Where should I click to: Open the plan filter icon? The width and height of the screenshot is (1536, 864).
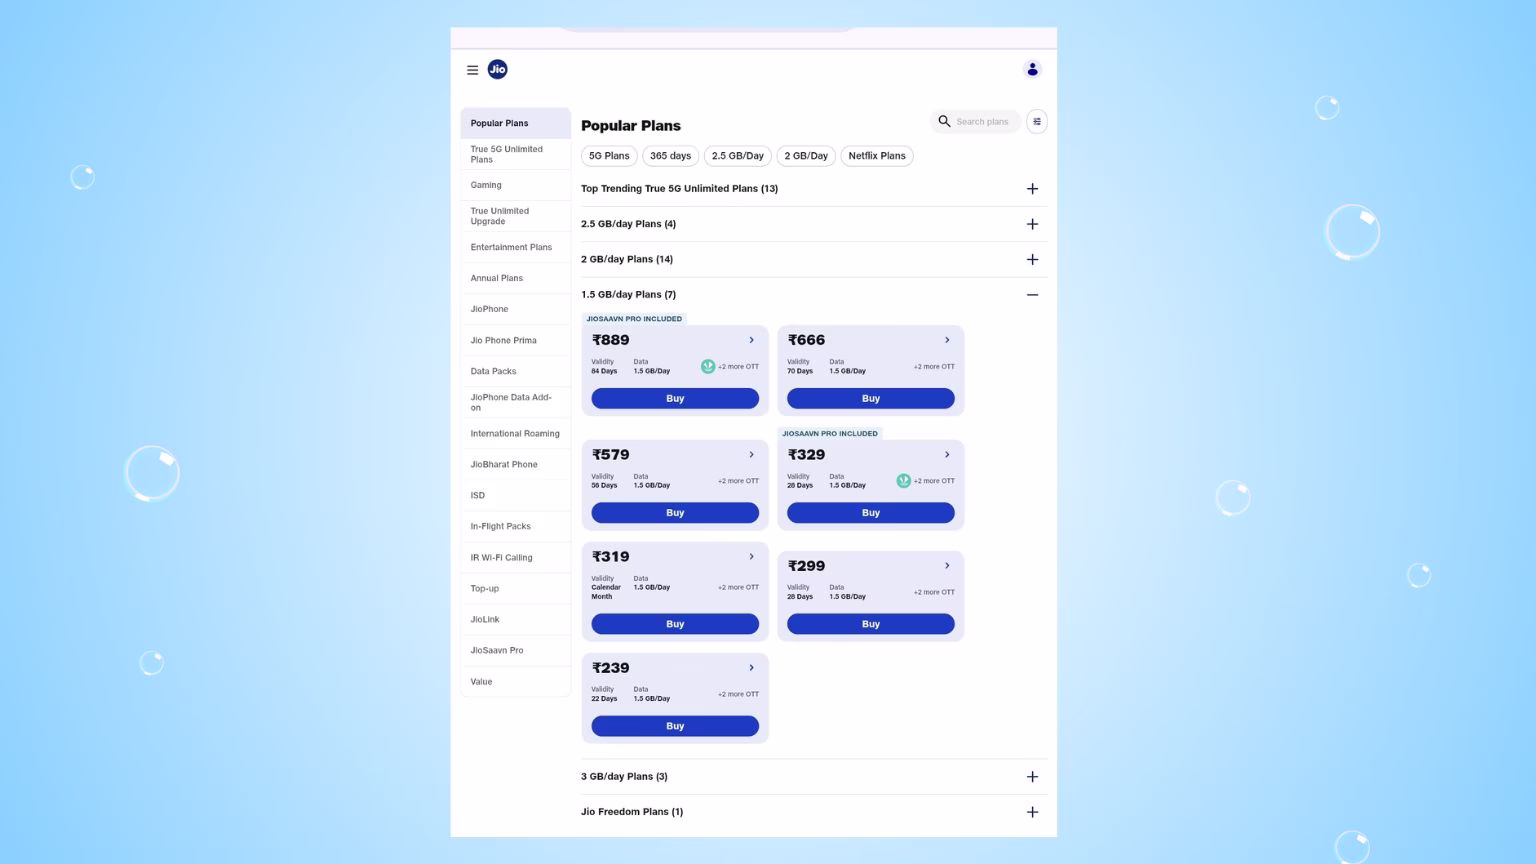1037,122
